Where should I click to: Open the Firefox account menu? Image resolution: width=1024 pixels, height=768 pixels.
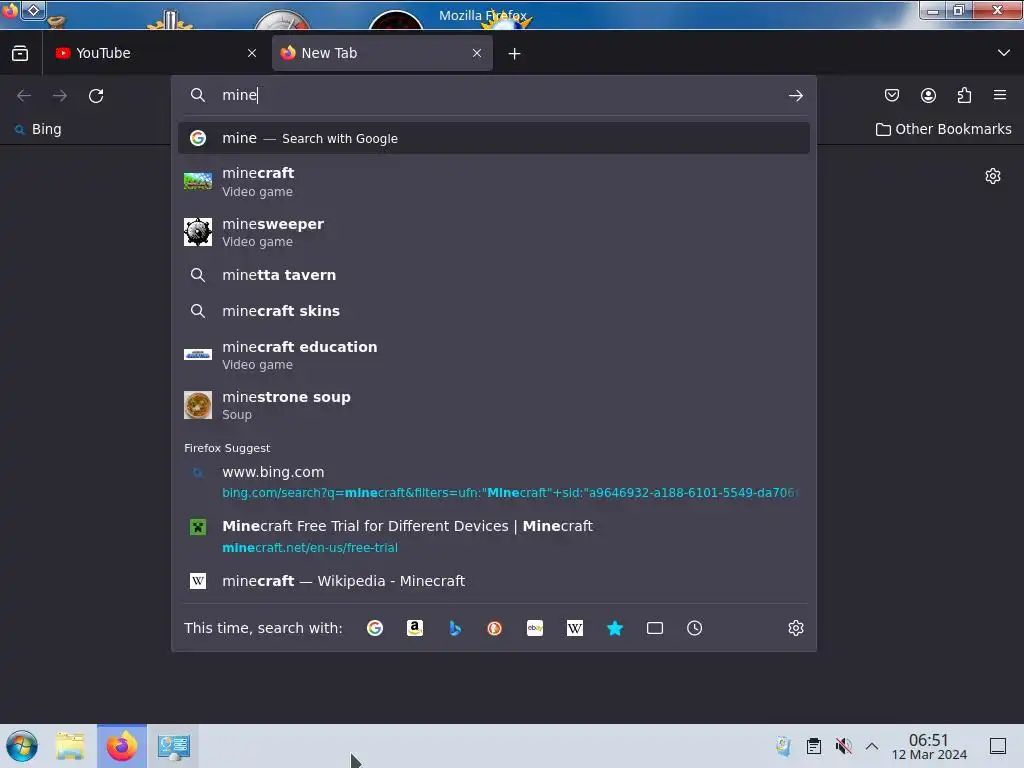coord(928,95)
